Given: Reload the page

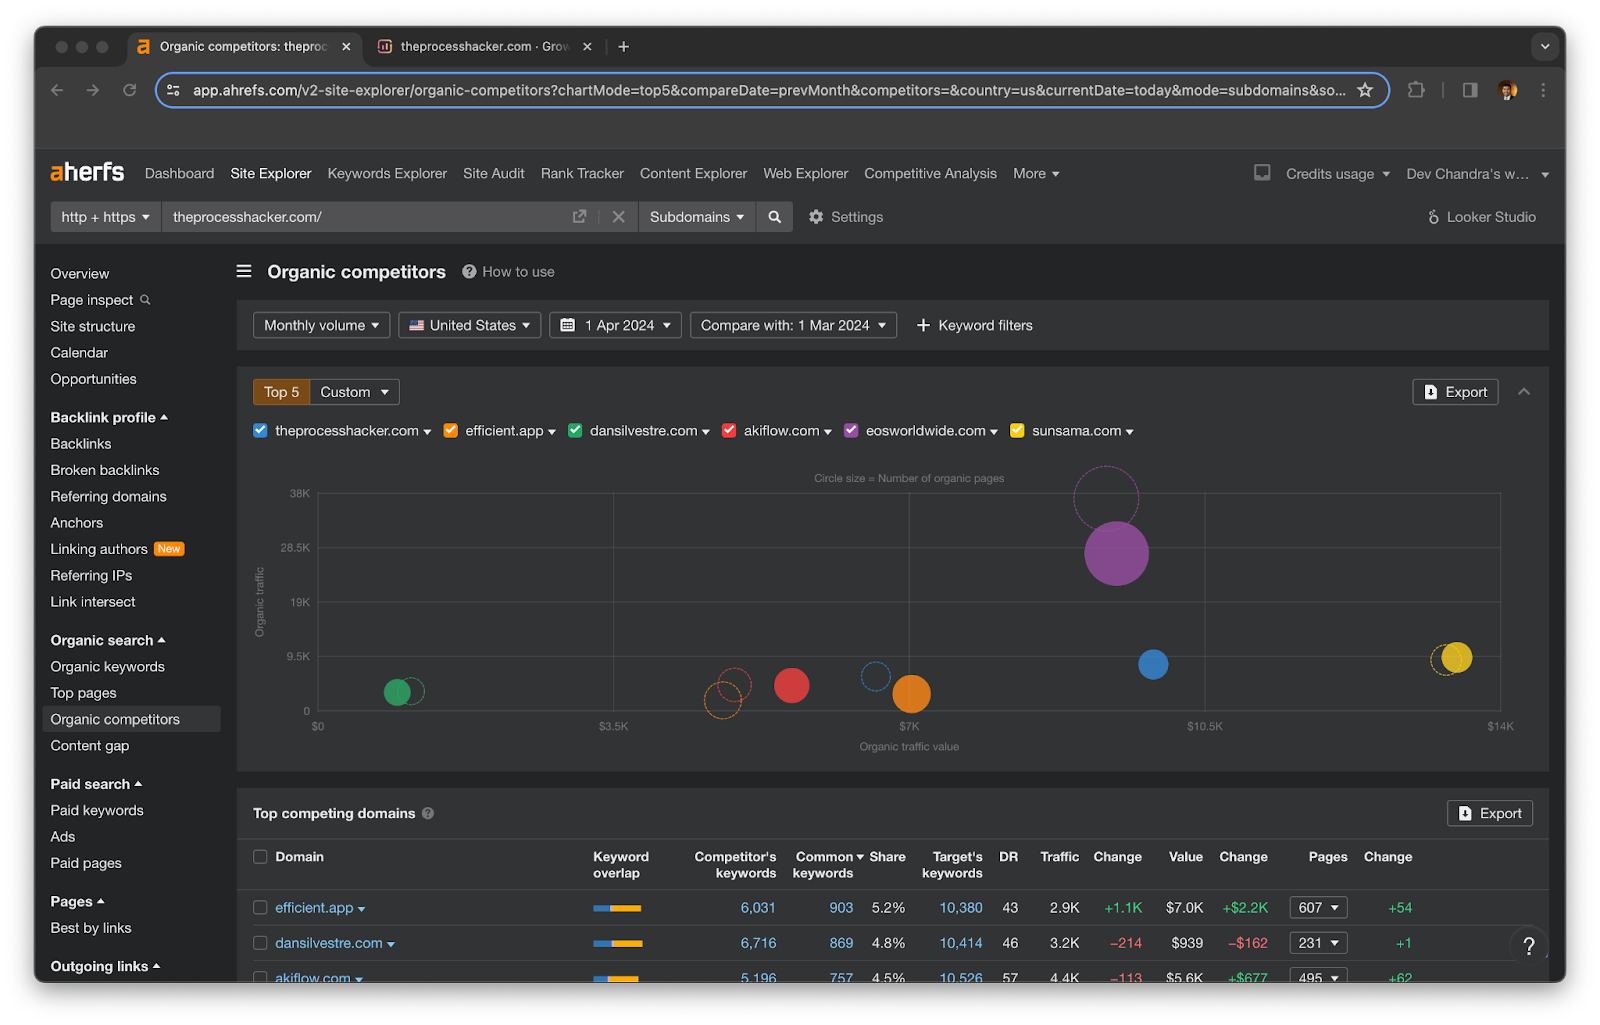Looking at the screenshot, I should pyautogui.click(x=129, y=90).
